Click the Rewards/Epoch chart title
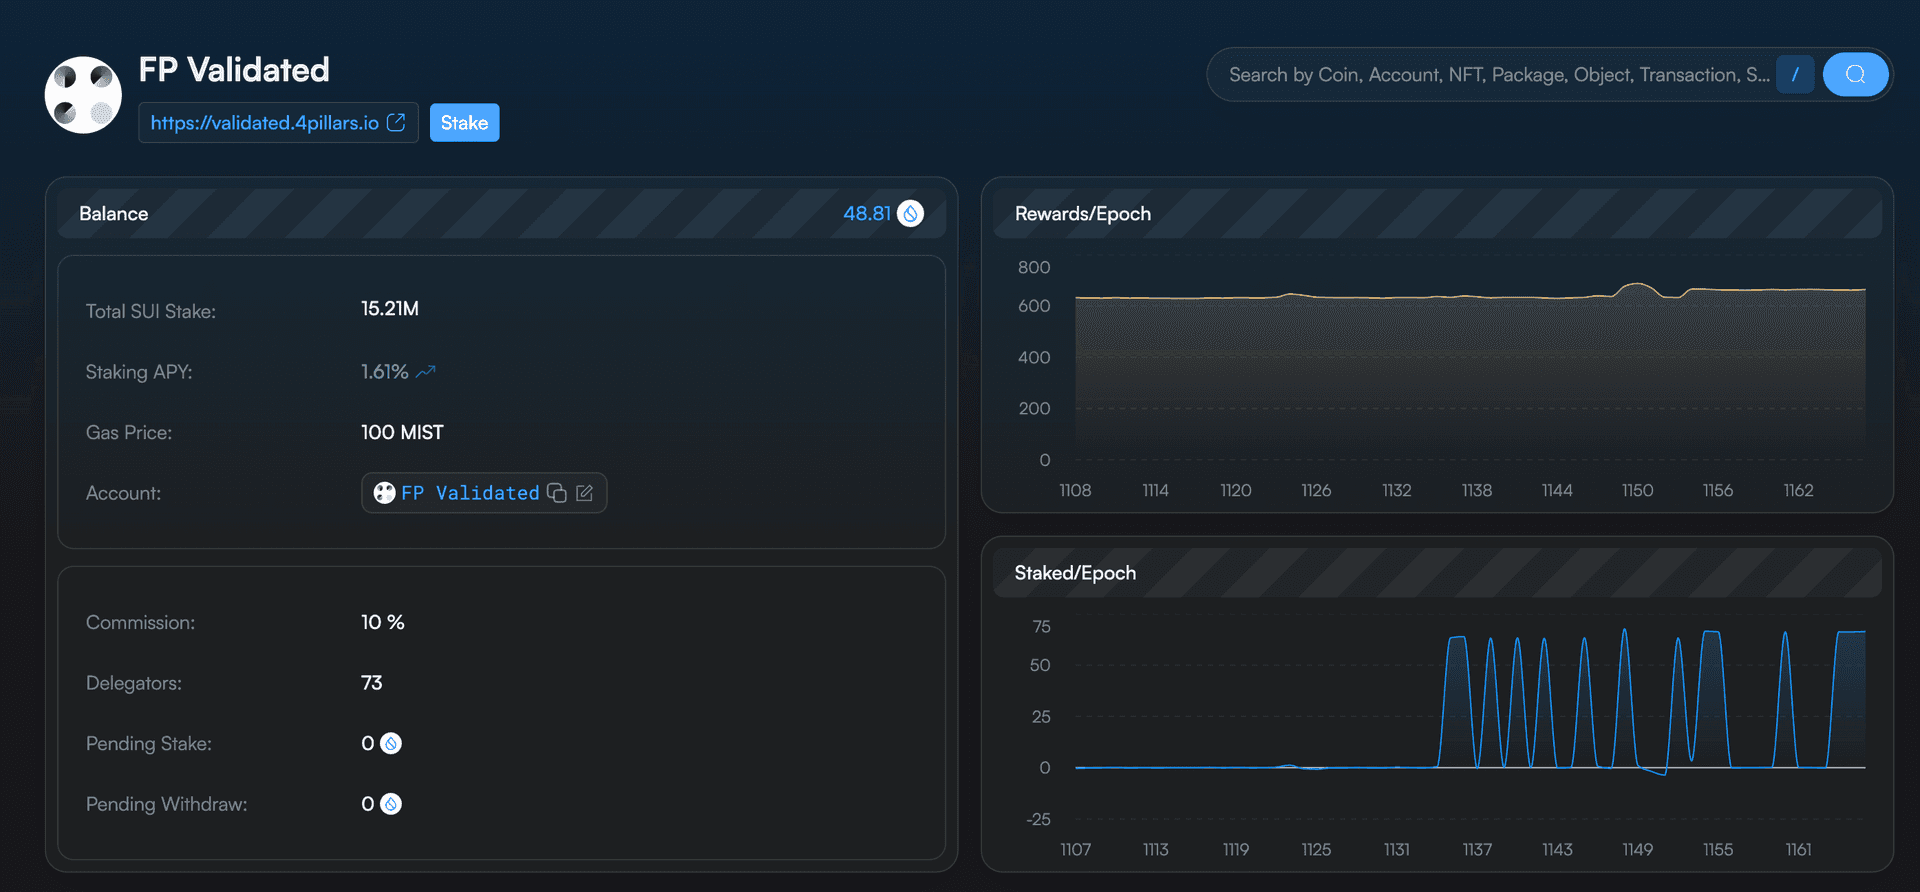The width and height of the screenshot is (1920, 892). pos(1083,214)
